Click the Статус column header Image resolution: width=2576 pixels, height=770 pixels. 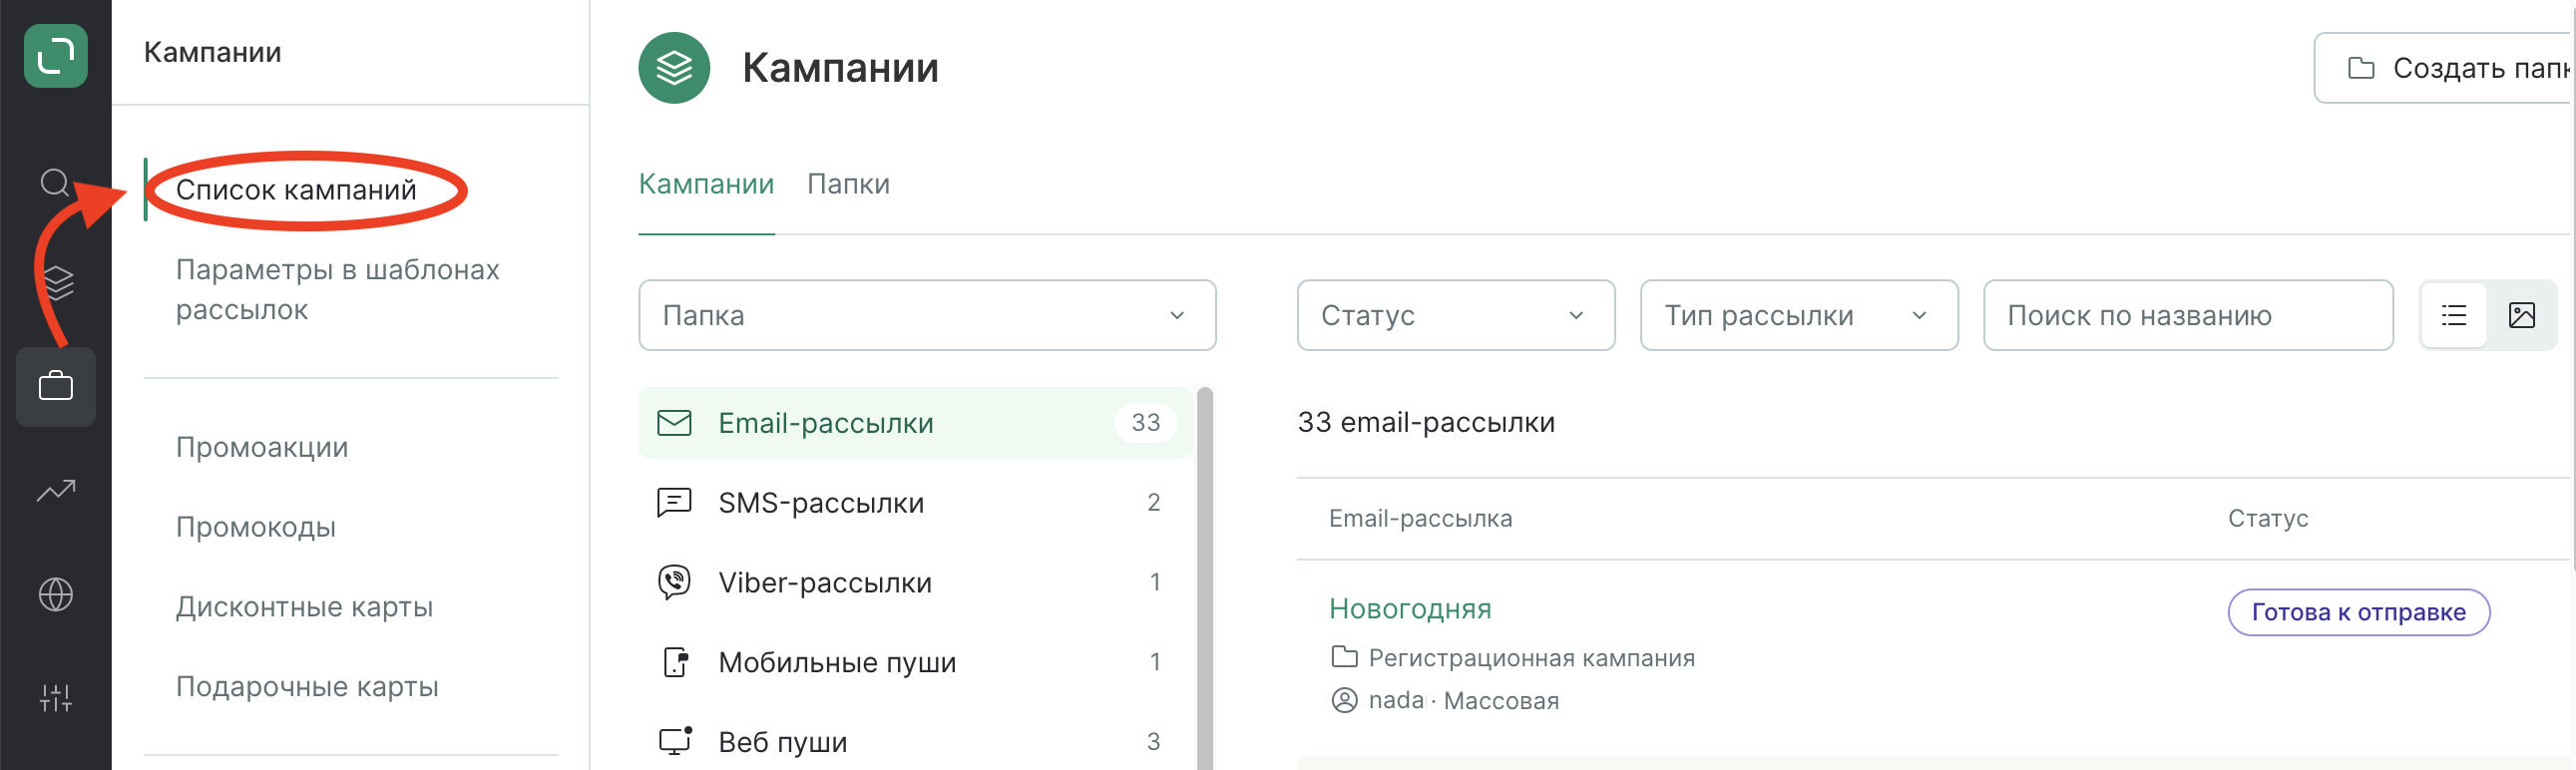click(2267, 518)
